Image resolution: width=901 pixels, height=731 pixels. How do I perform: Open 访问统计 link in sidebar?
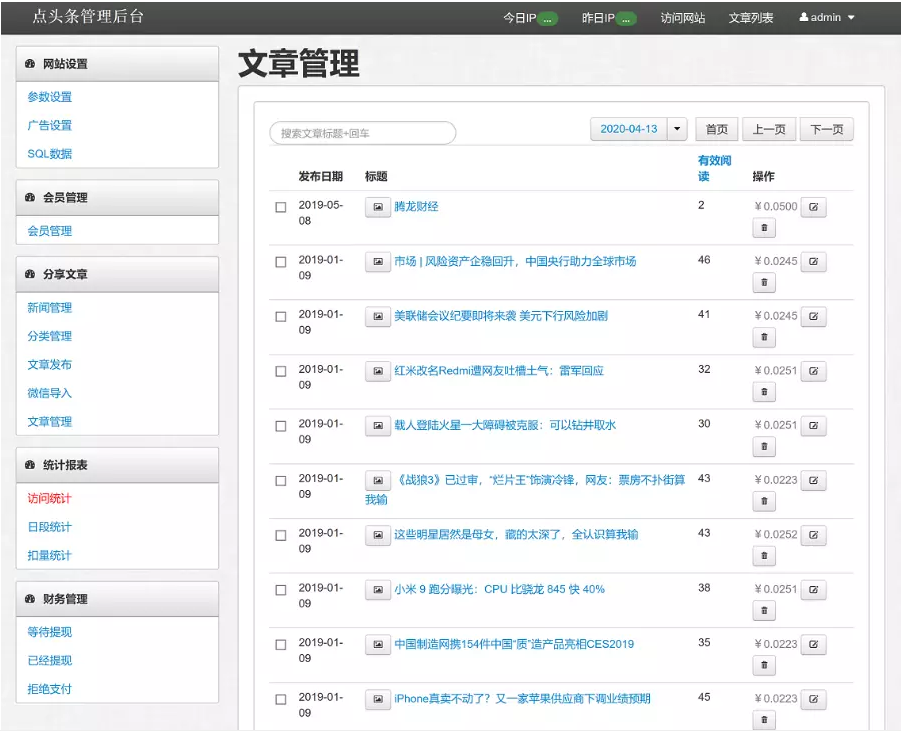[49, 498]
